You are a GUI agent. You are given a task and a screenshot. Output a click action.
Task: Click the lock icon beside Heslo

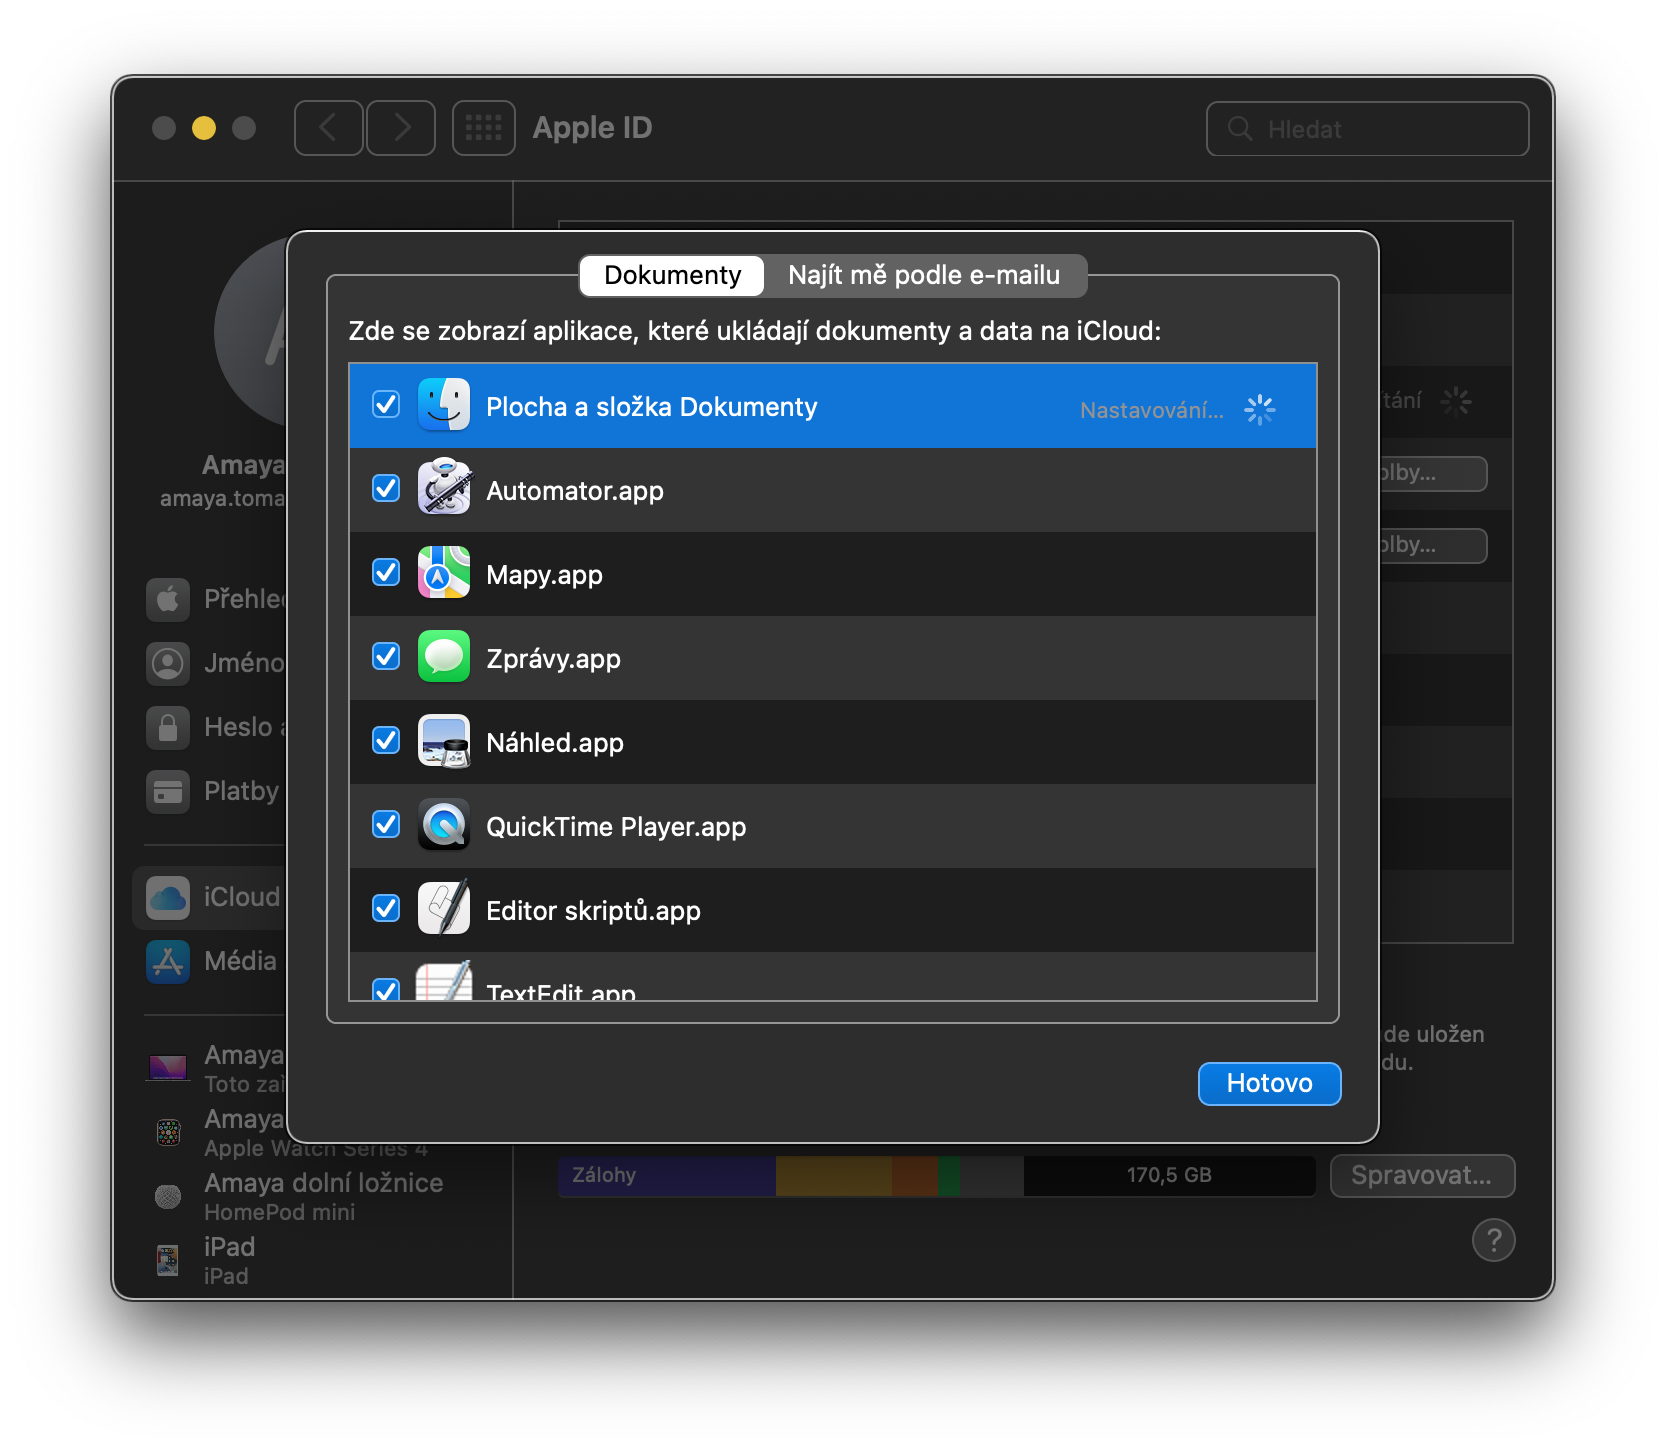point(168,727)
